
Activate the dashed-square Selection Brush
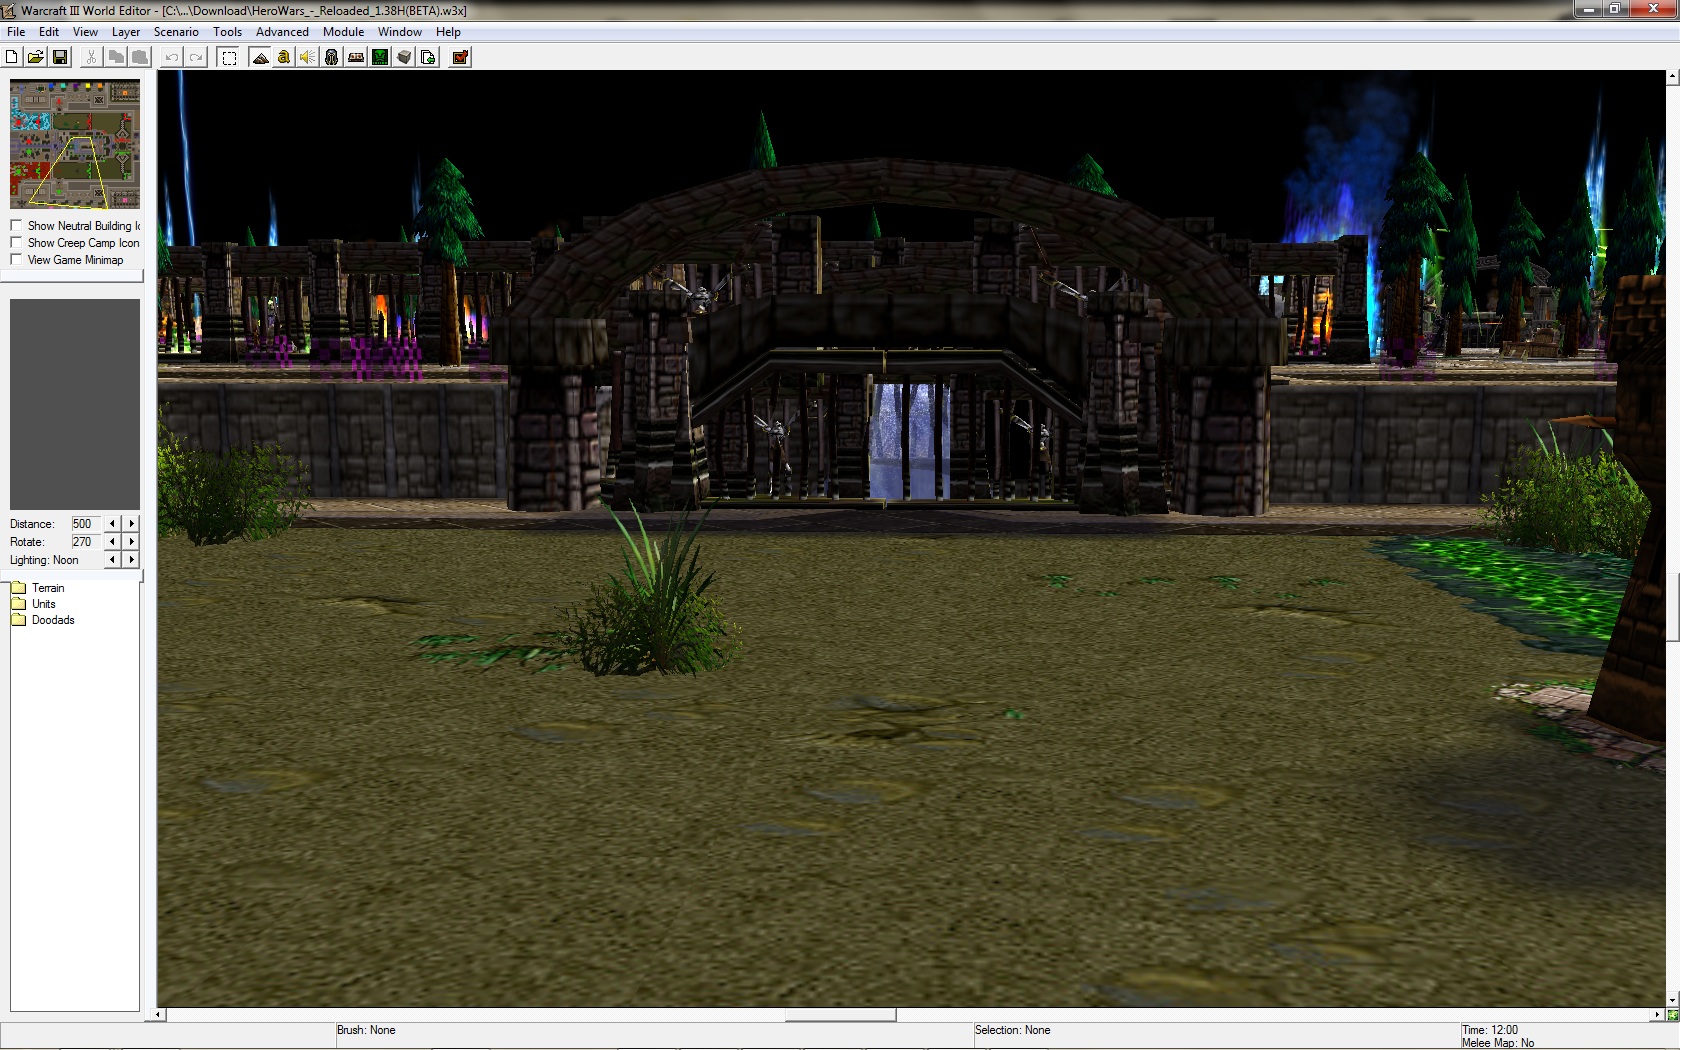point(229,57)
